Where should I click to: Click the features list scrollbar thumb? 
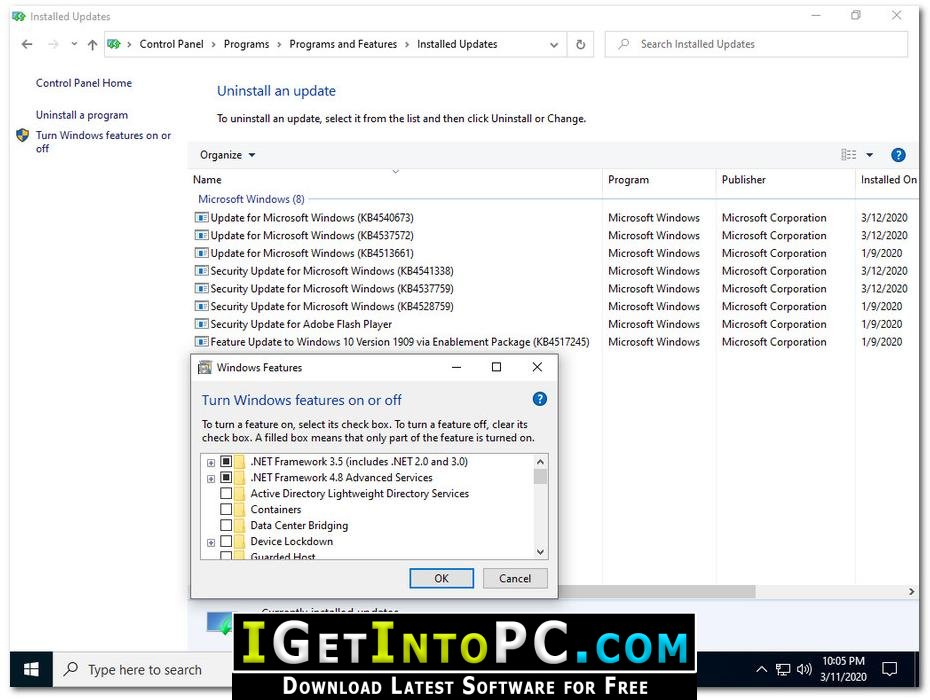pos(540,476)
